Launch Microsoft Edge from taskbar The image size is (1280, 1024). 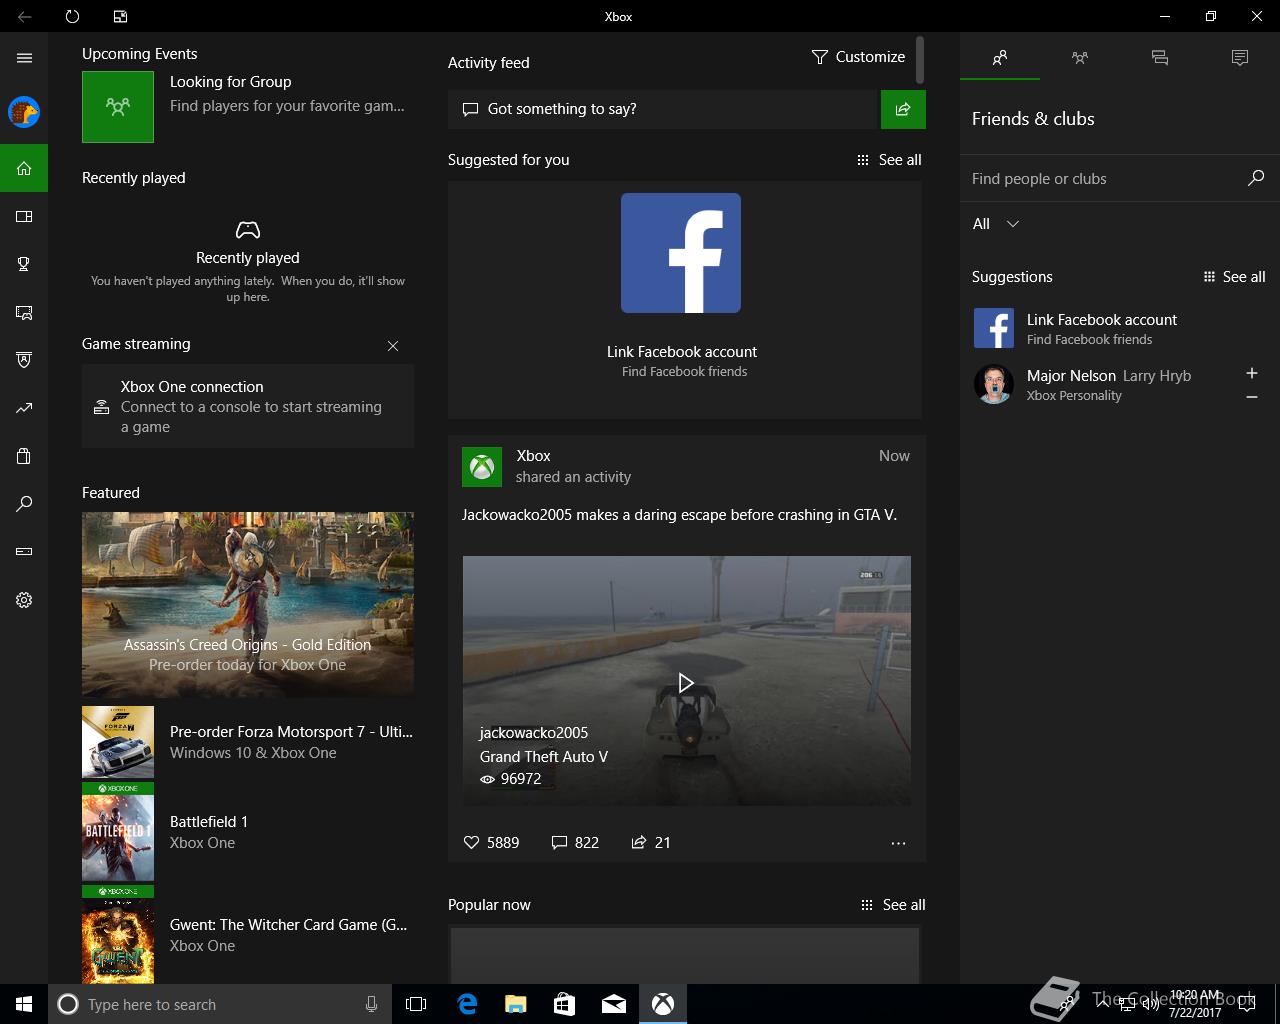point(466,1004)
